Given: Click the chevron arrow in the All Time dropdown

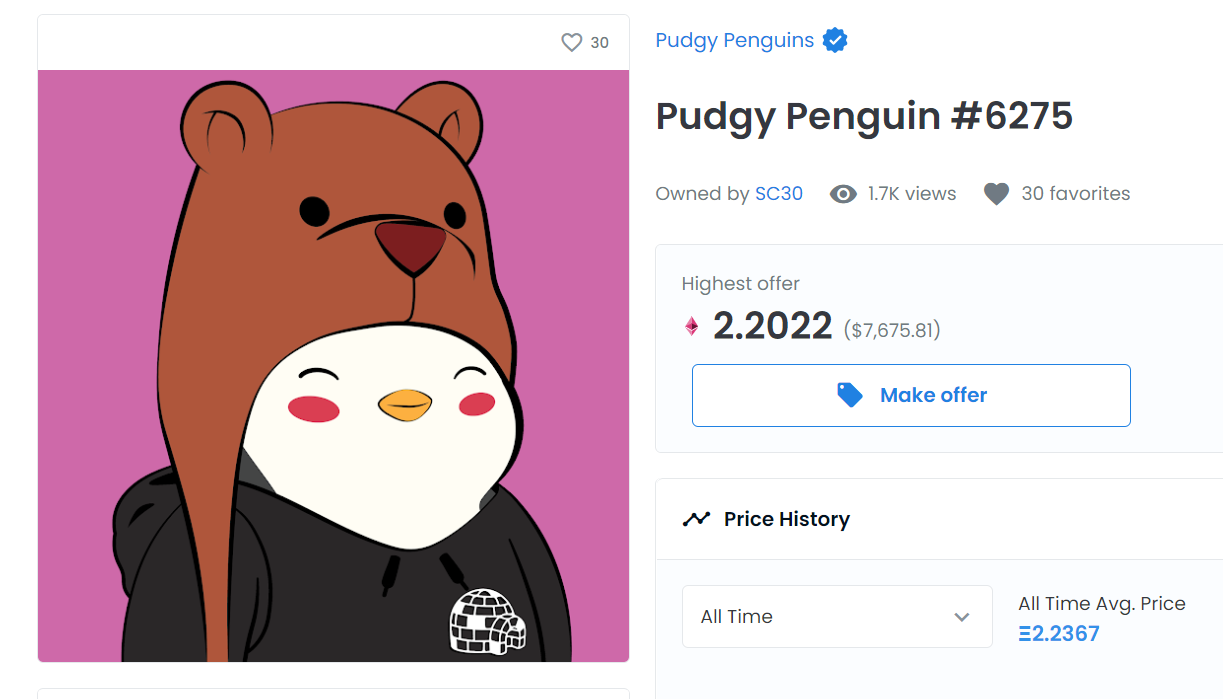Looking at the screenshot, I should (x=962, y=617).
